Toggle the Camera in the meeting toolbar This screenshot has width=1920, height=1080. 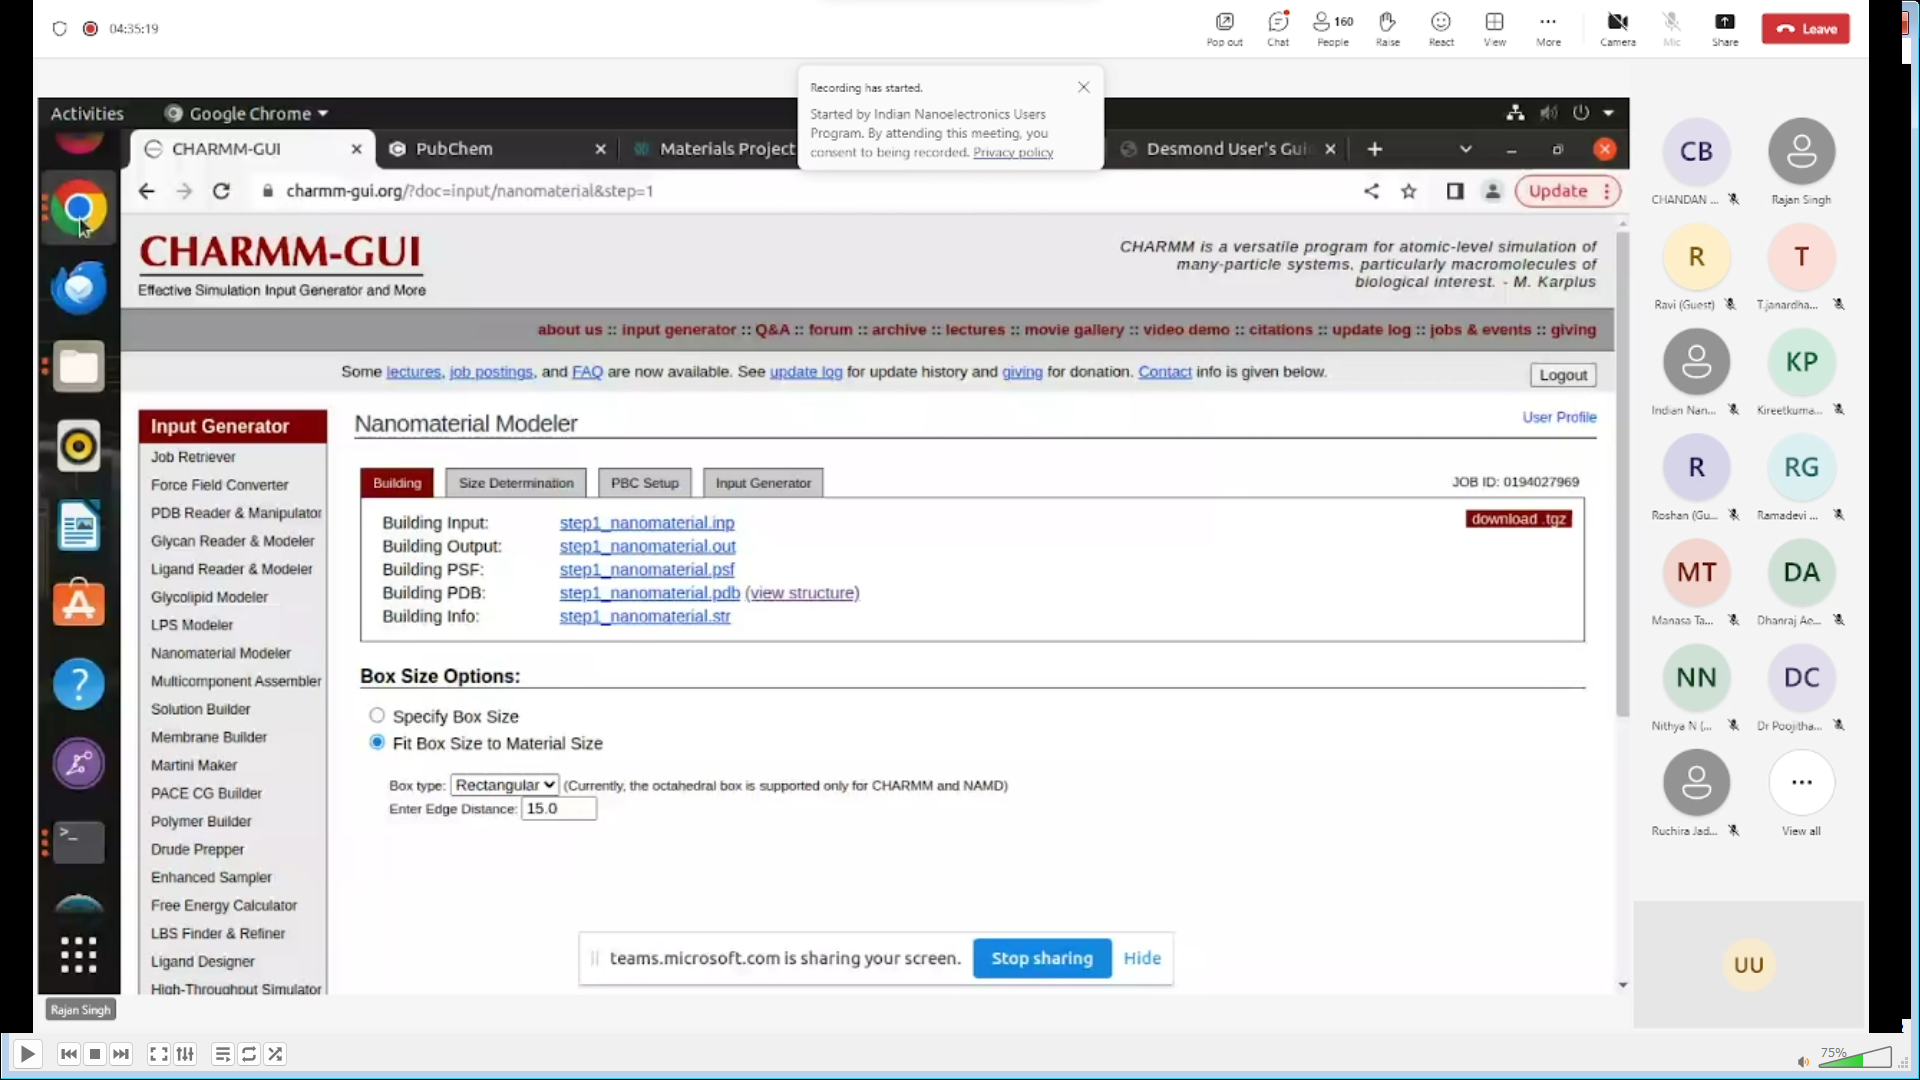coord(1617,29)
